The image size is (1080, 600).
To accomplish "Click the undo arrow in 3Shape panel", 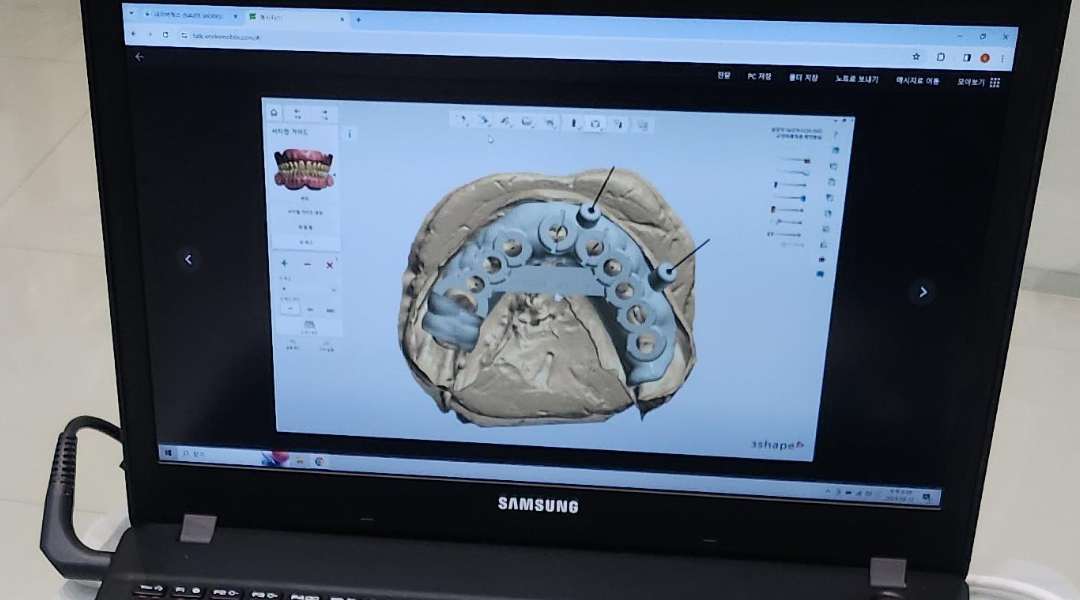I will click(x=297, y=113).
